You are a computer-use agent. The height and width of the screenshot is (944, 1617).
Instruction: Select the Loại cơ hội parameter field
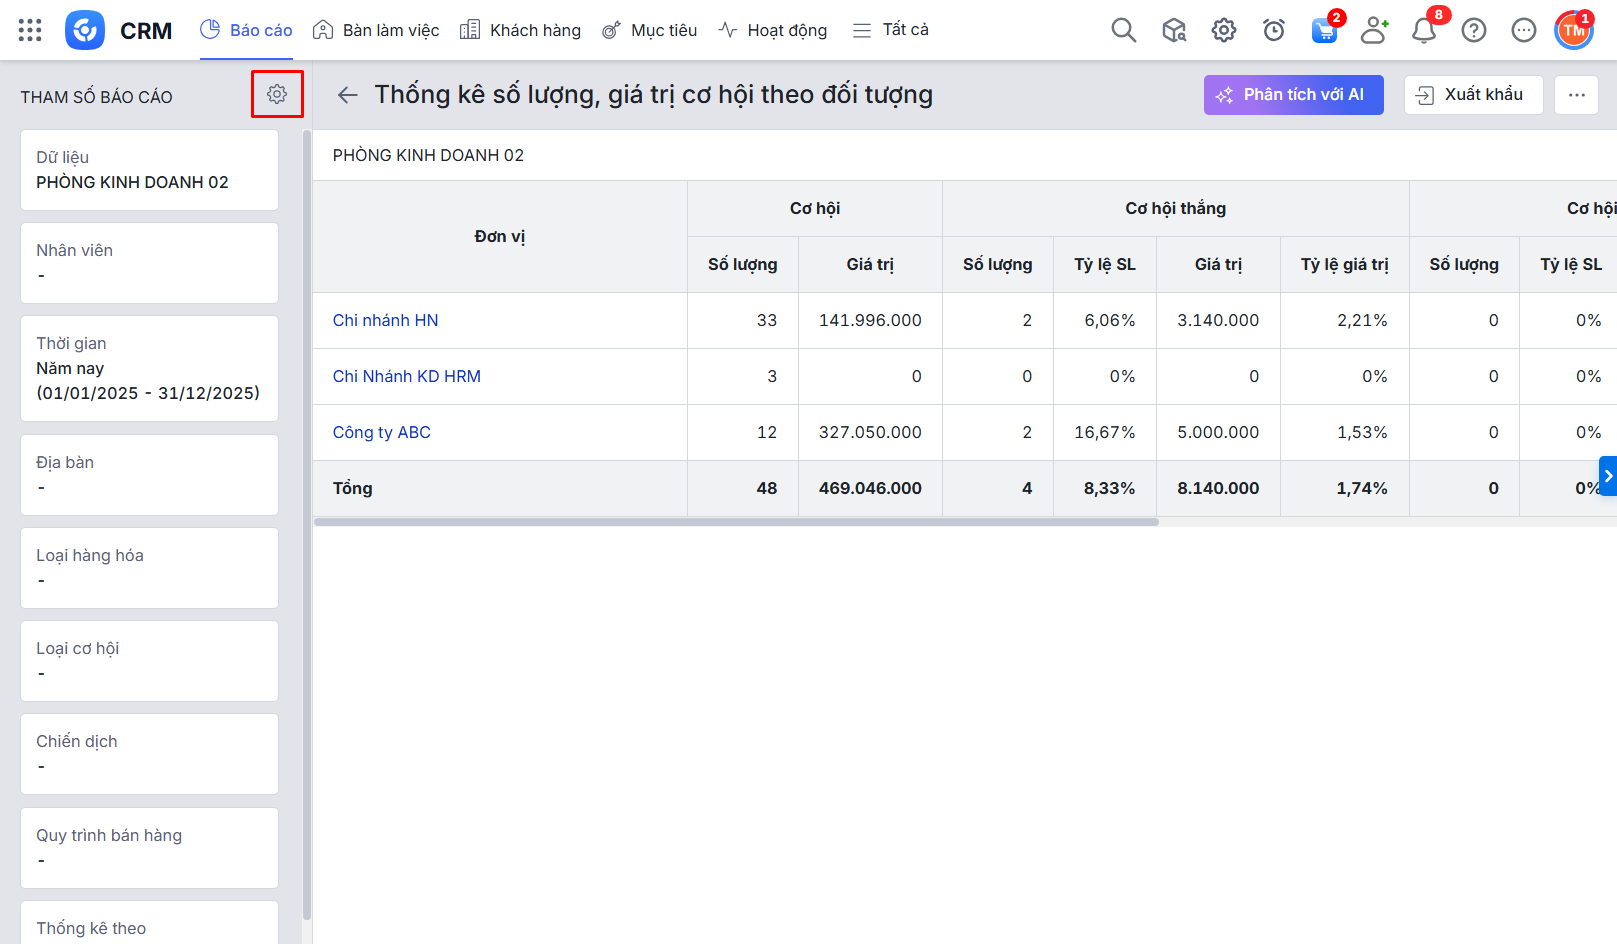149,661
